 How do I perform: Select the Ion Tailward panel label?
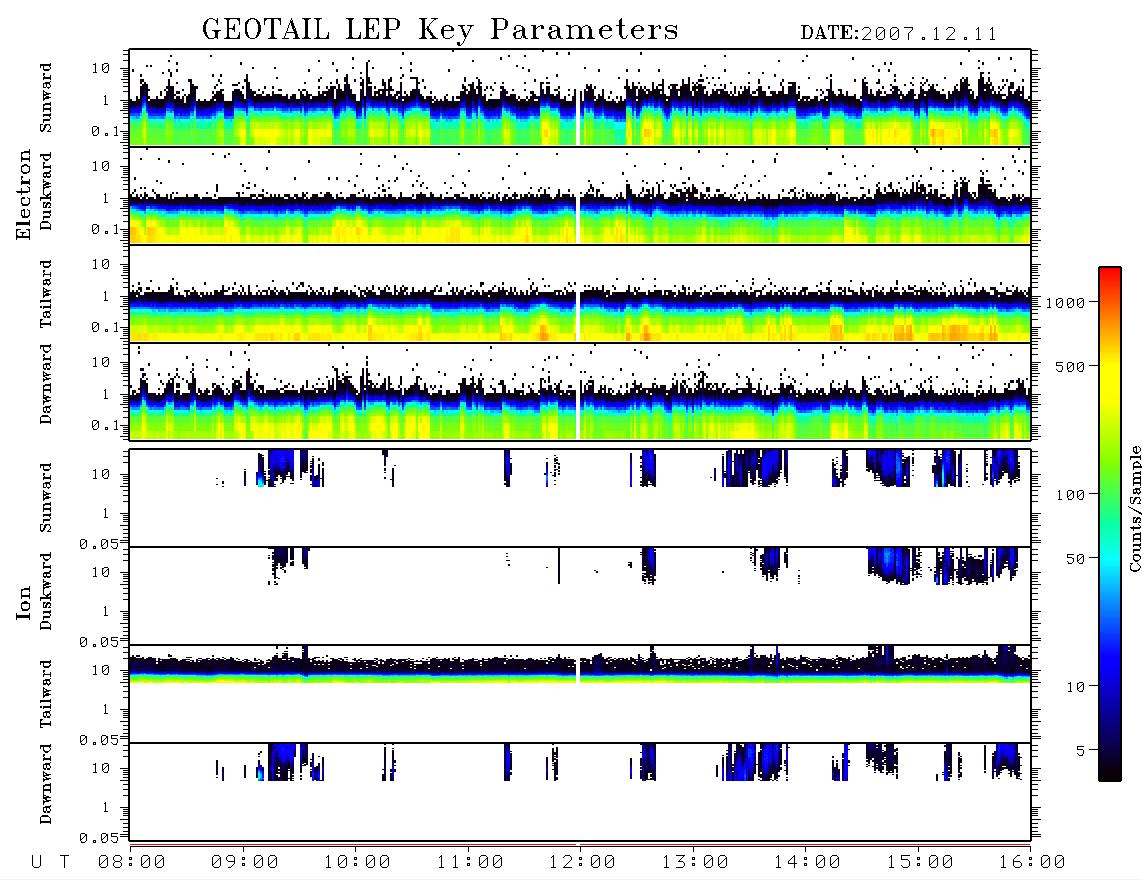pyautogui.click(x=46, y=694)
